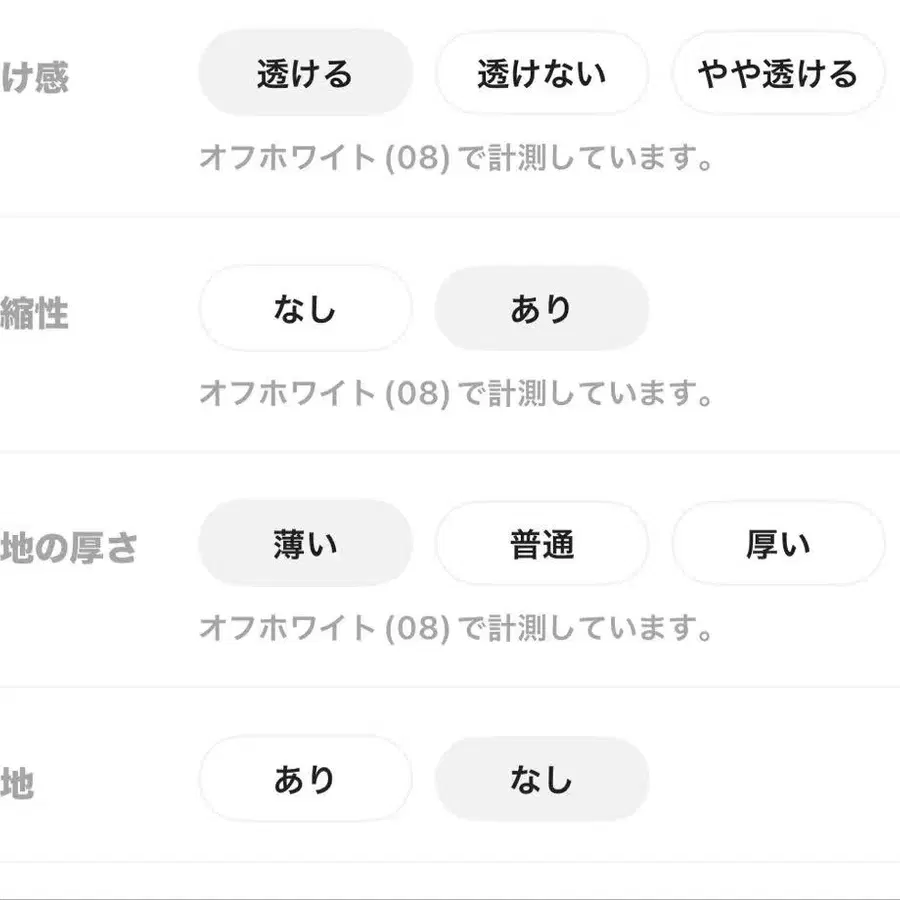900x900 pixels.
Task: Click the divider line below the thickness note
Action: point(450,687)
